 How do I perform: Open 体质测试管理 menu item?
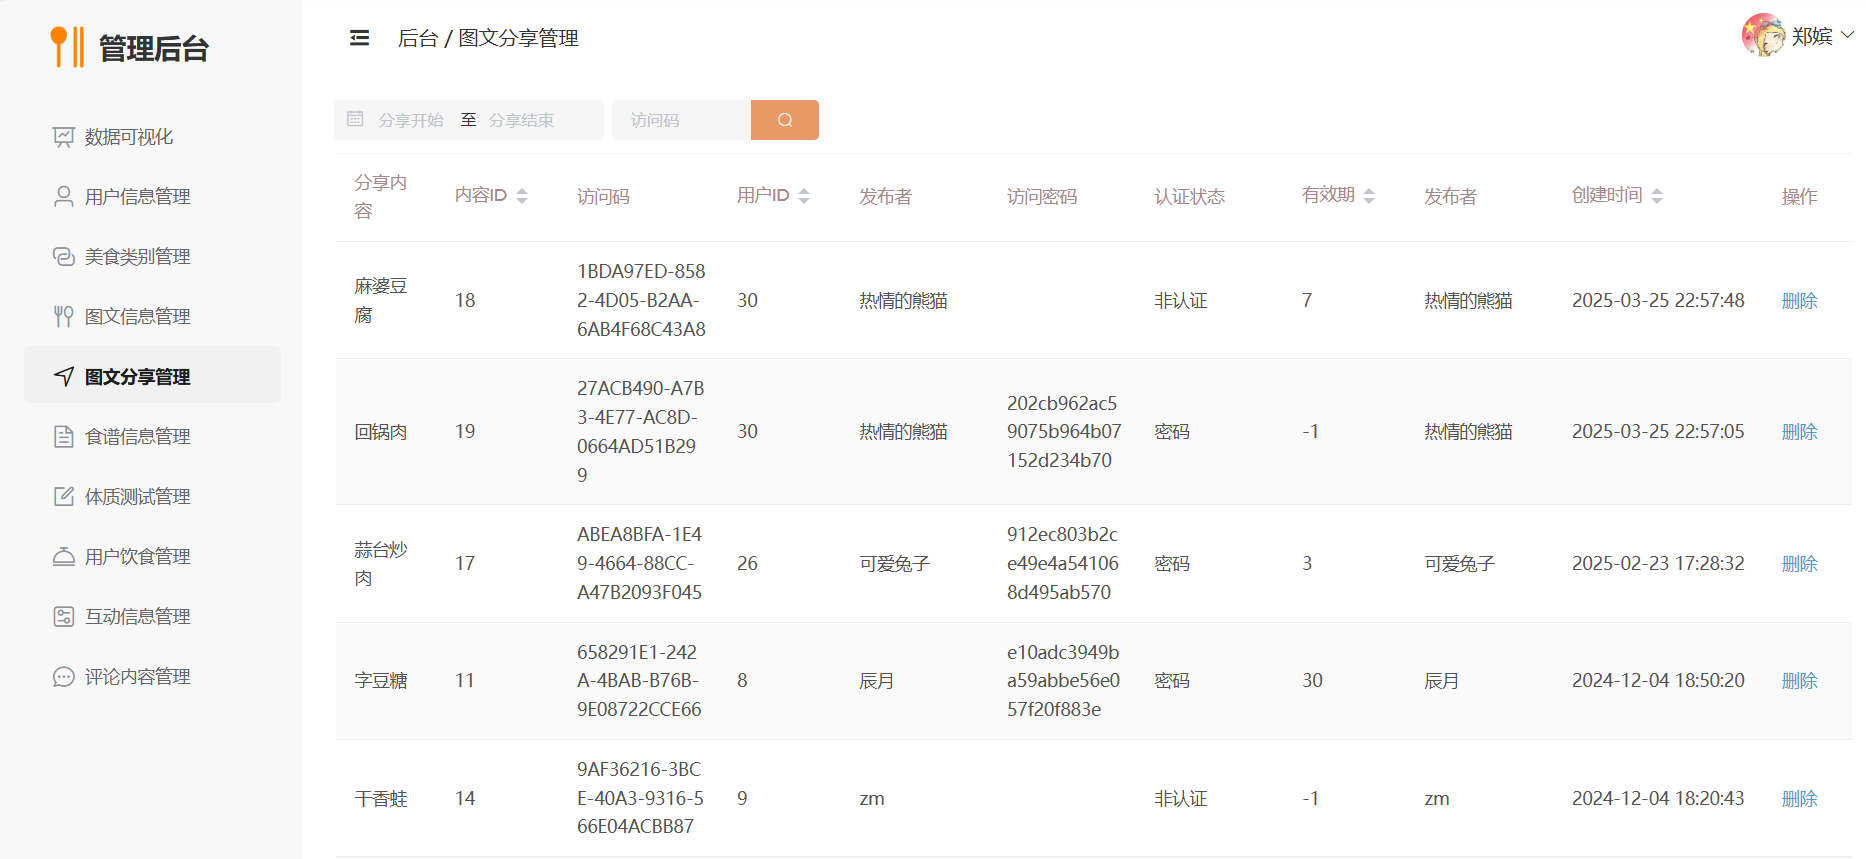[x=152, y=497]
